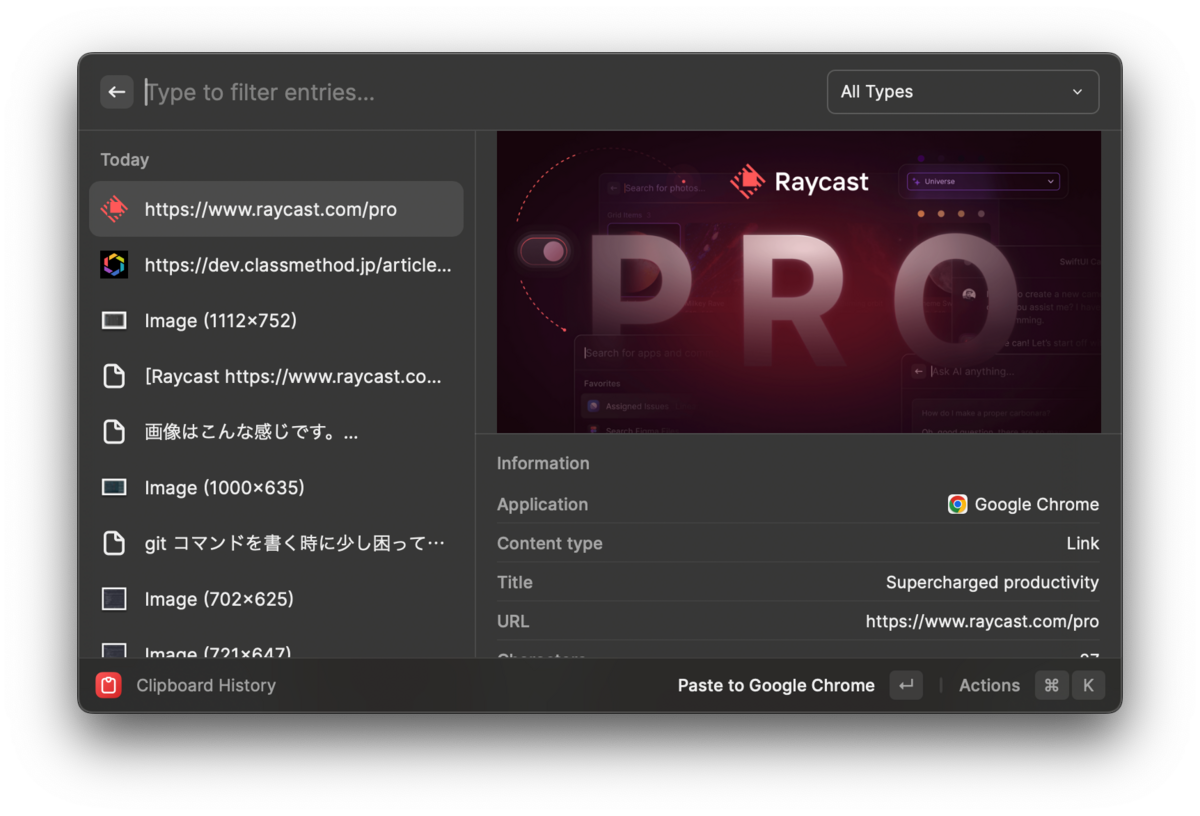Open the All Types dropdown
The image size is (1200, 816).
point(963,92)
